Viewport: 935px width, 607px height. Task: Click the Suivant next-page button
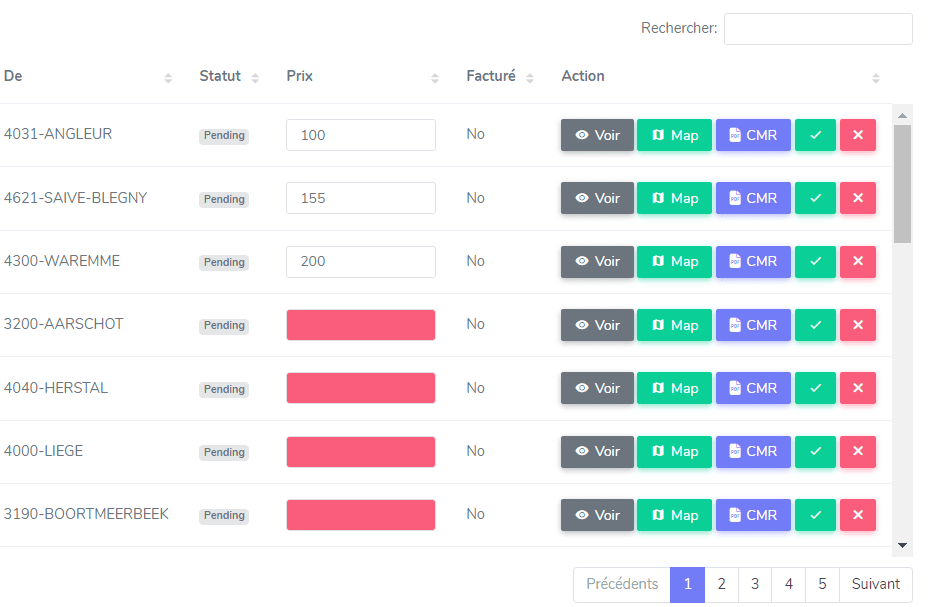[x=875, y=585]
